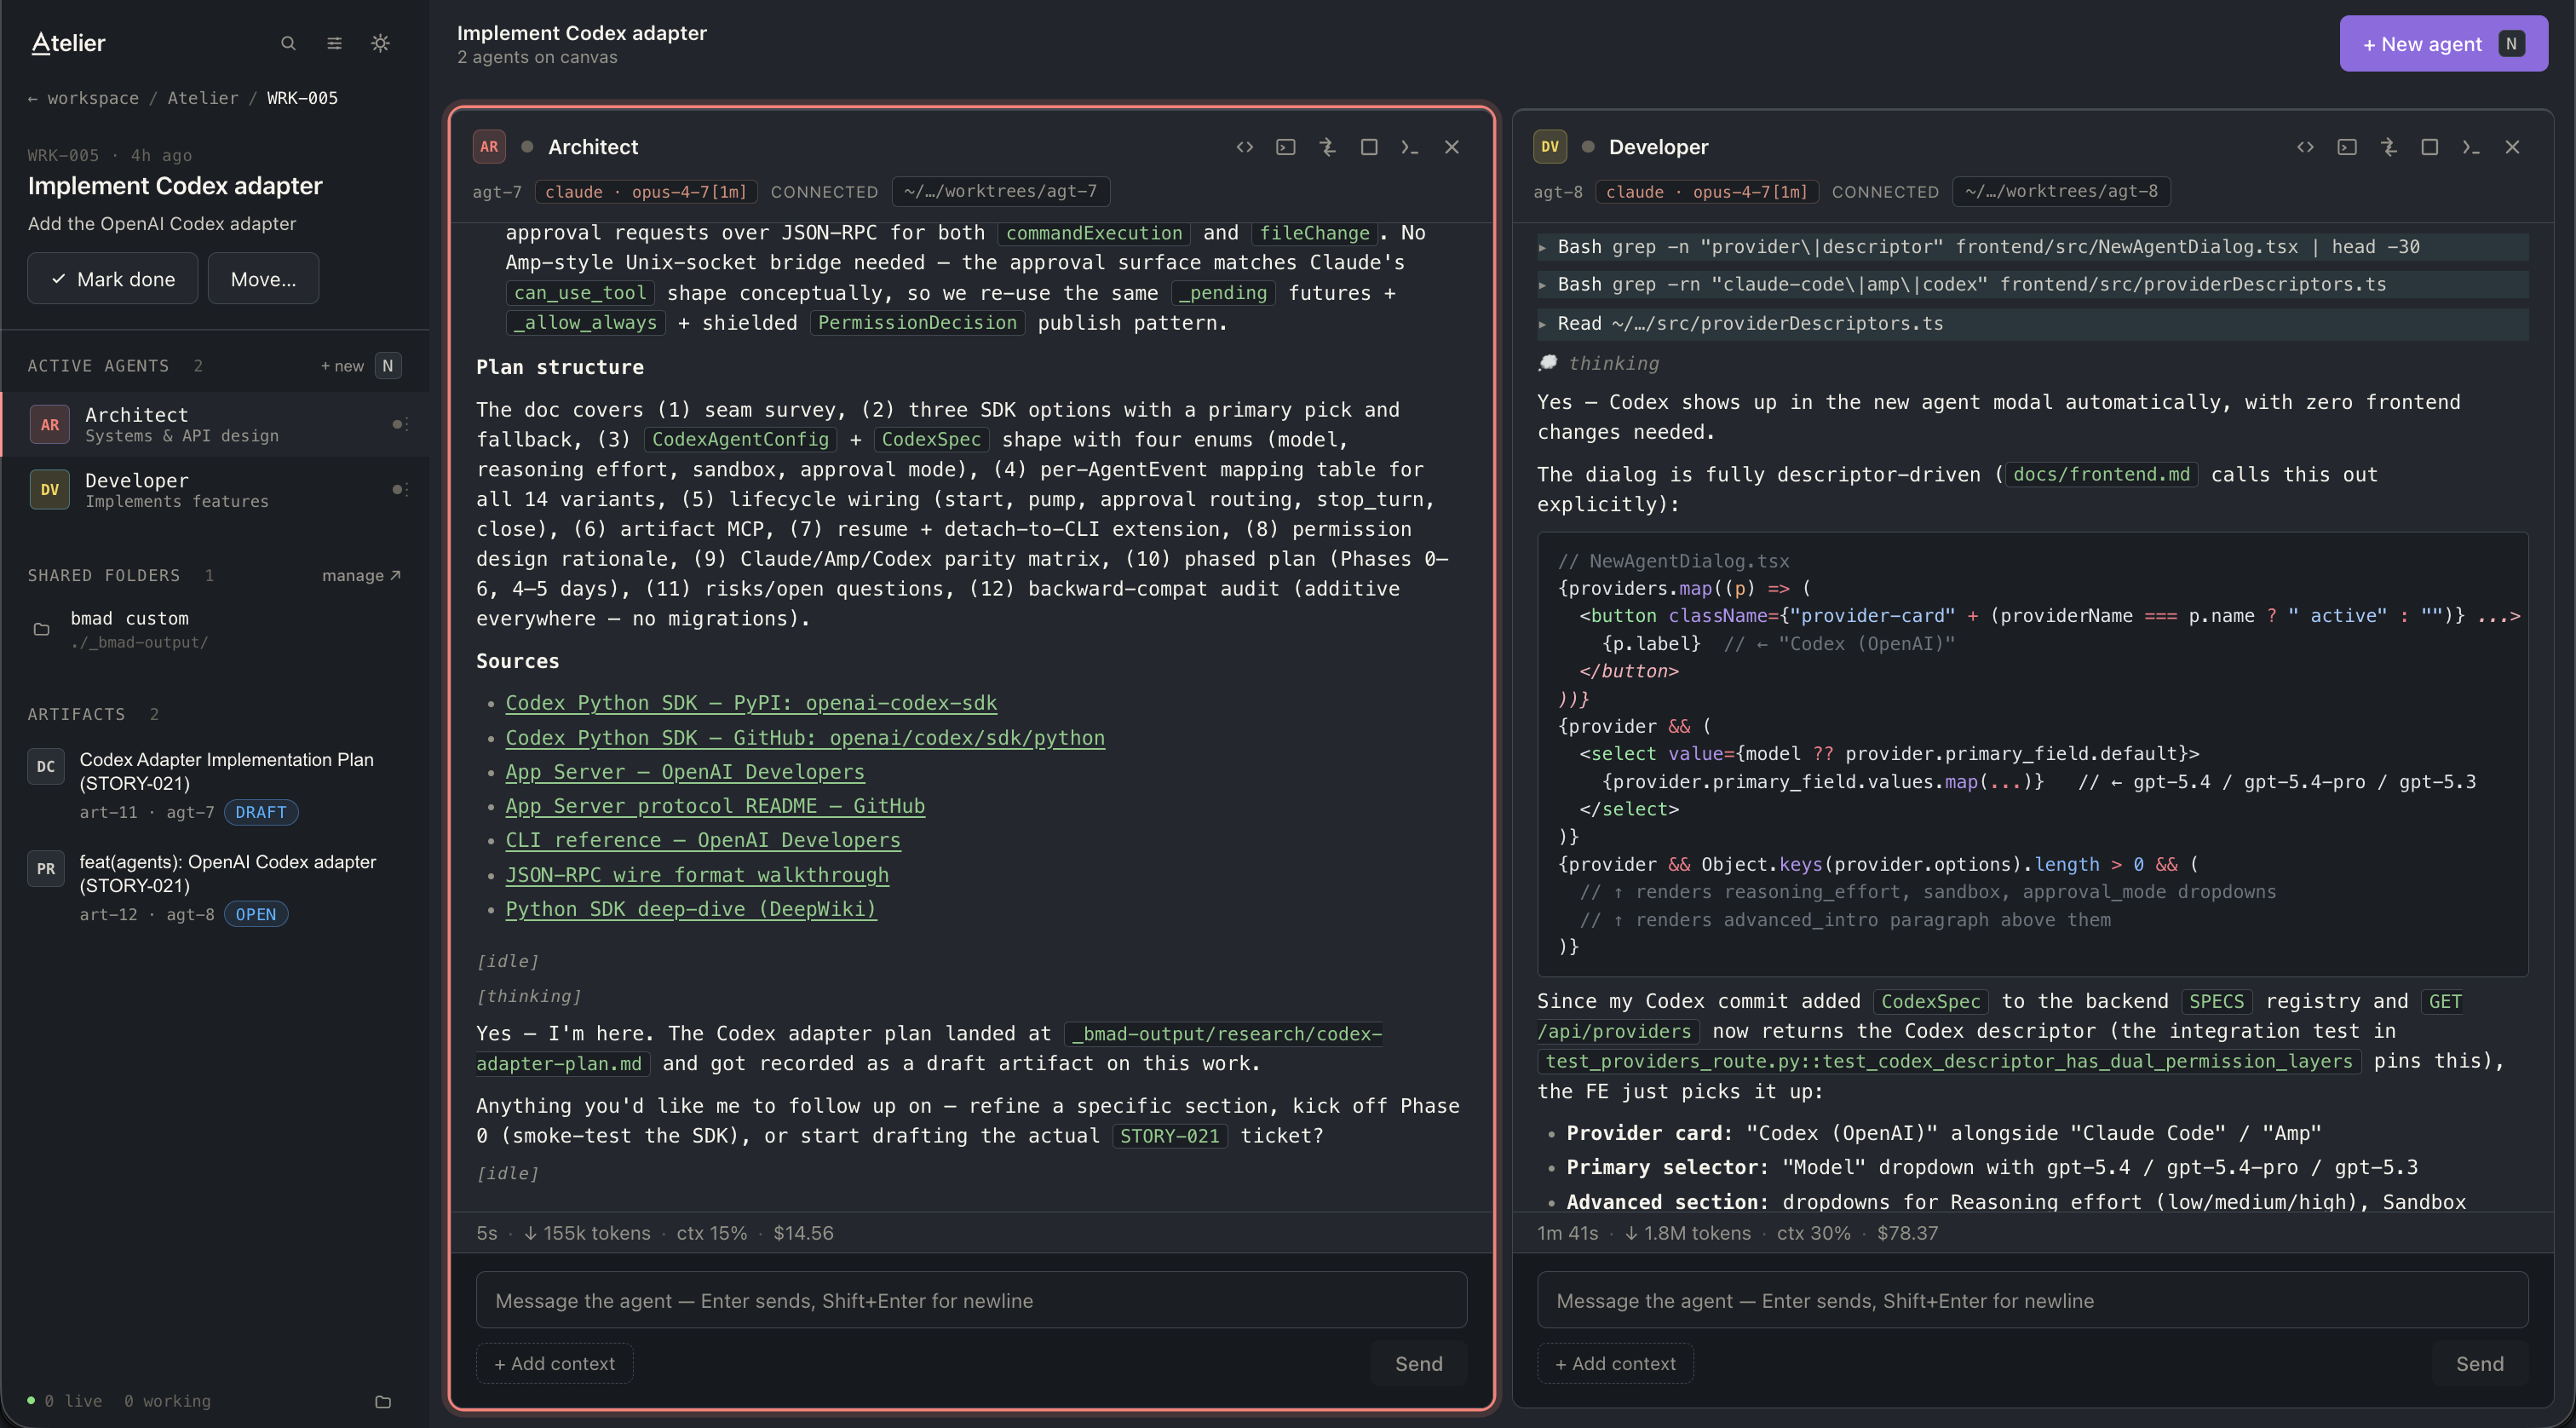Click the swap arrows icon in Architect panel
The width and height of the screenshot is (2576, 1428).
[x=1327, y=147]
